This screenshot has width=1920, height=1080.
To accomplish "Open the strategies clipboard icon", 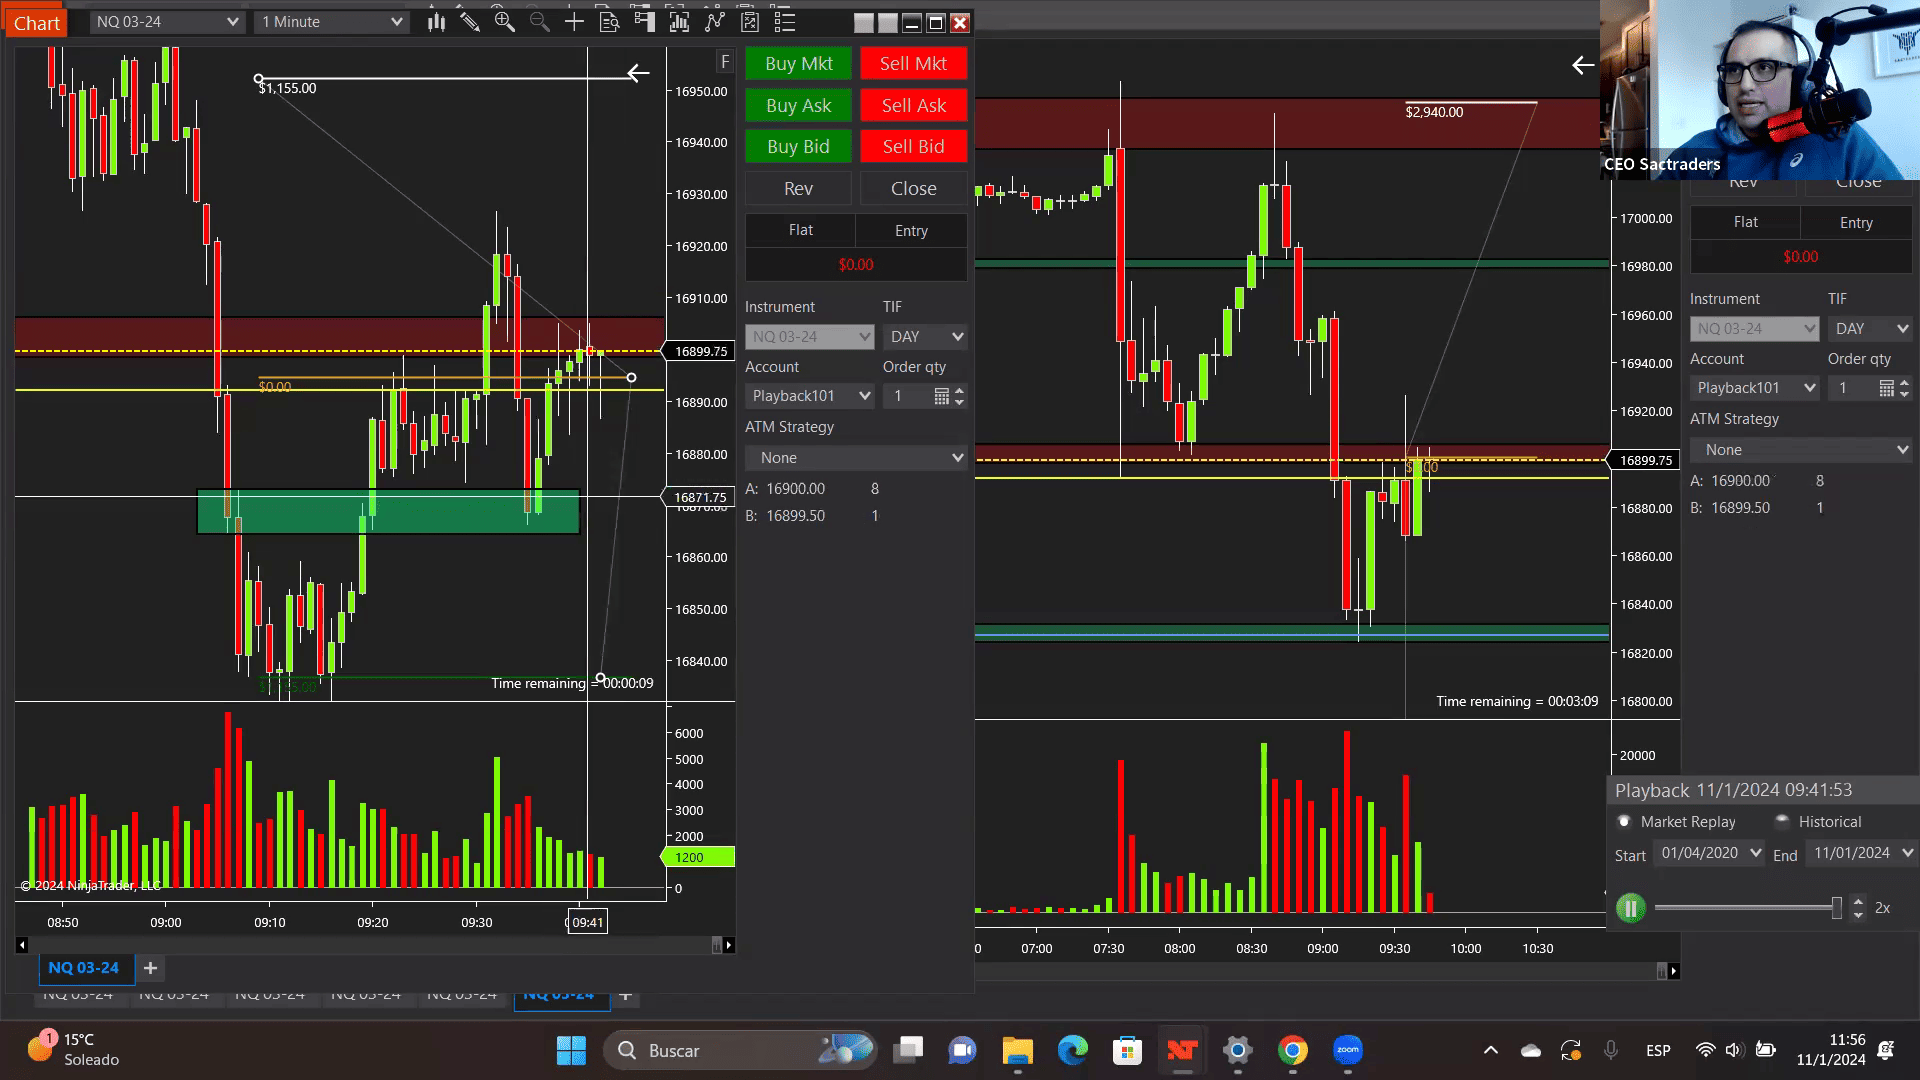I will pos(750,22).
